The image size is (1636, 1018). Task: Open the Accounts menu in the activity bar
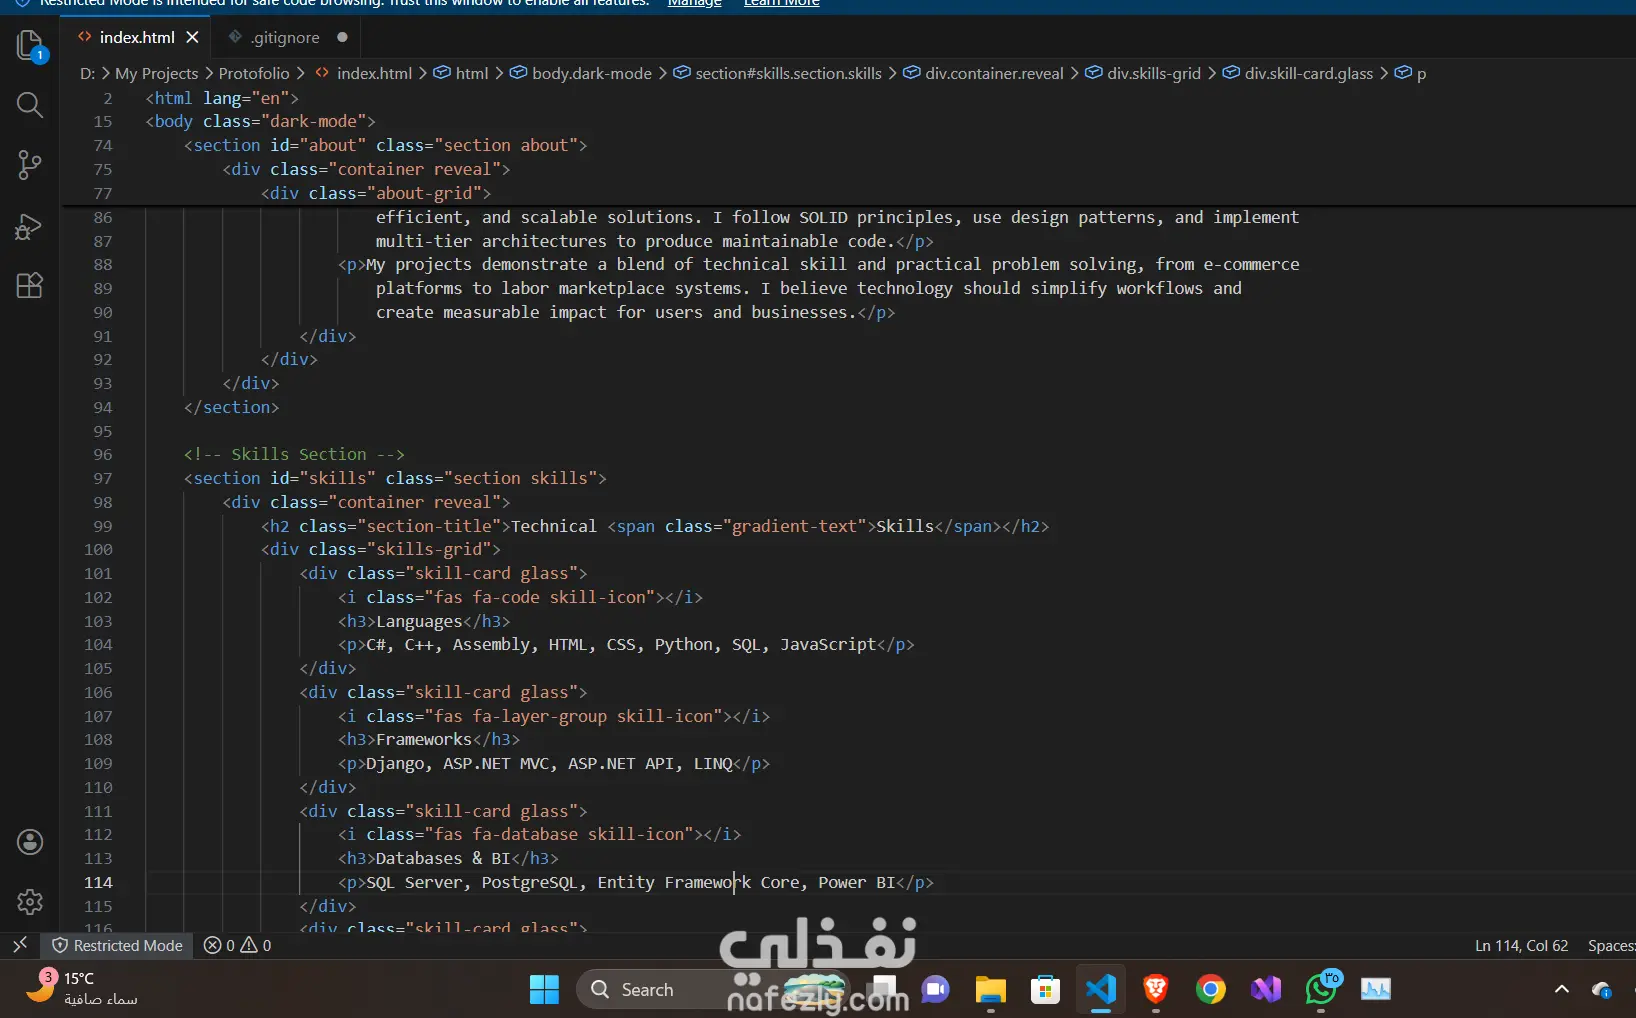[x=30, y=842]
